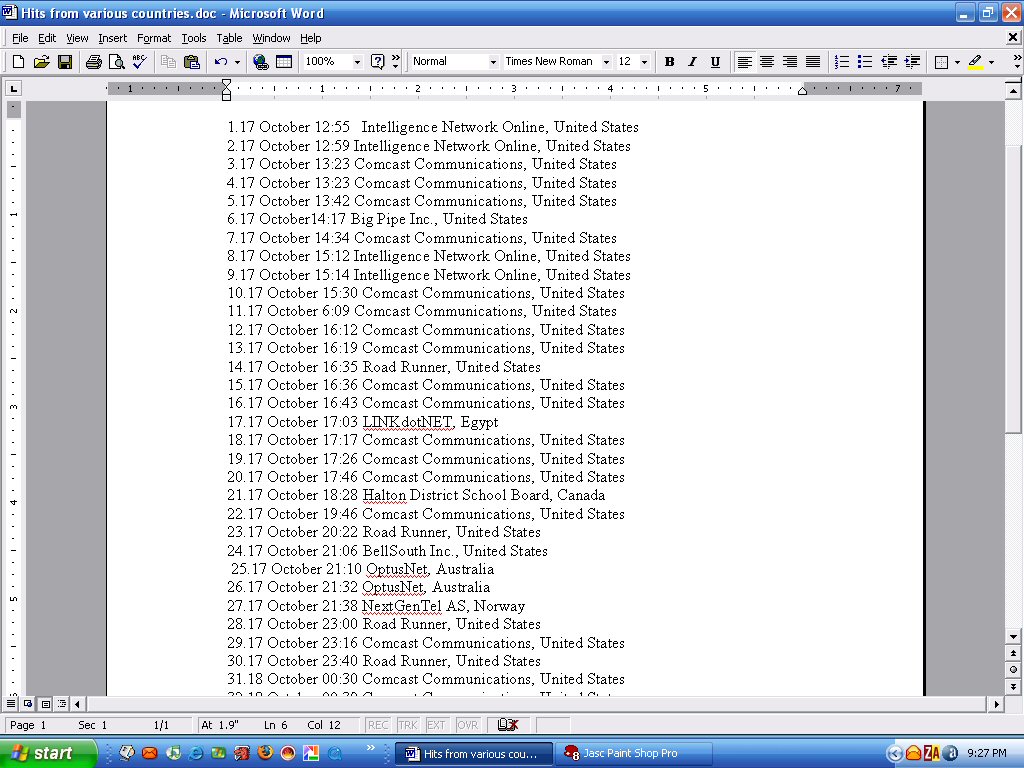
Task: Open the Tools menu
Action: point(194,38)
